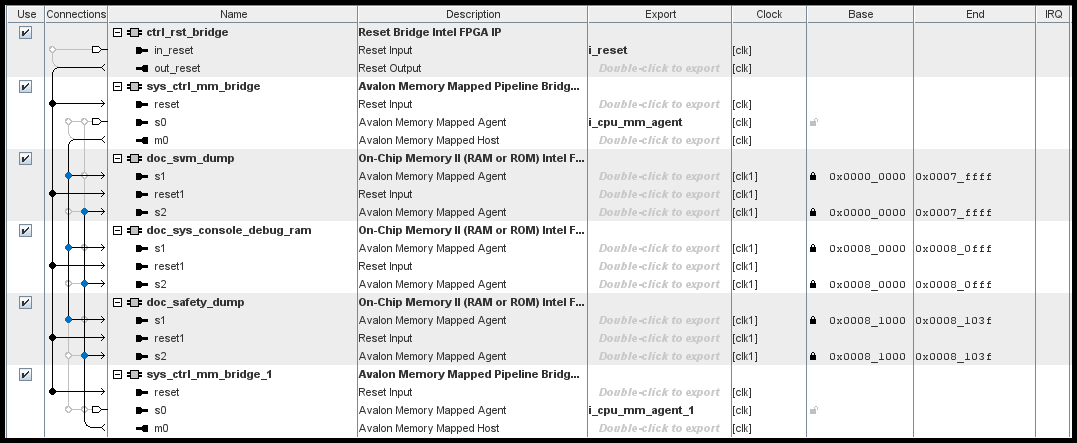Screen dimensions: 1077x443
Task: Click lock icon for doc_svm_dump s1 base
Action: pyautogui.click(x=813, y=176)
